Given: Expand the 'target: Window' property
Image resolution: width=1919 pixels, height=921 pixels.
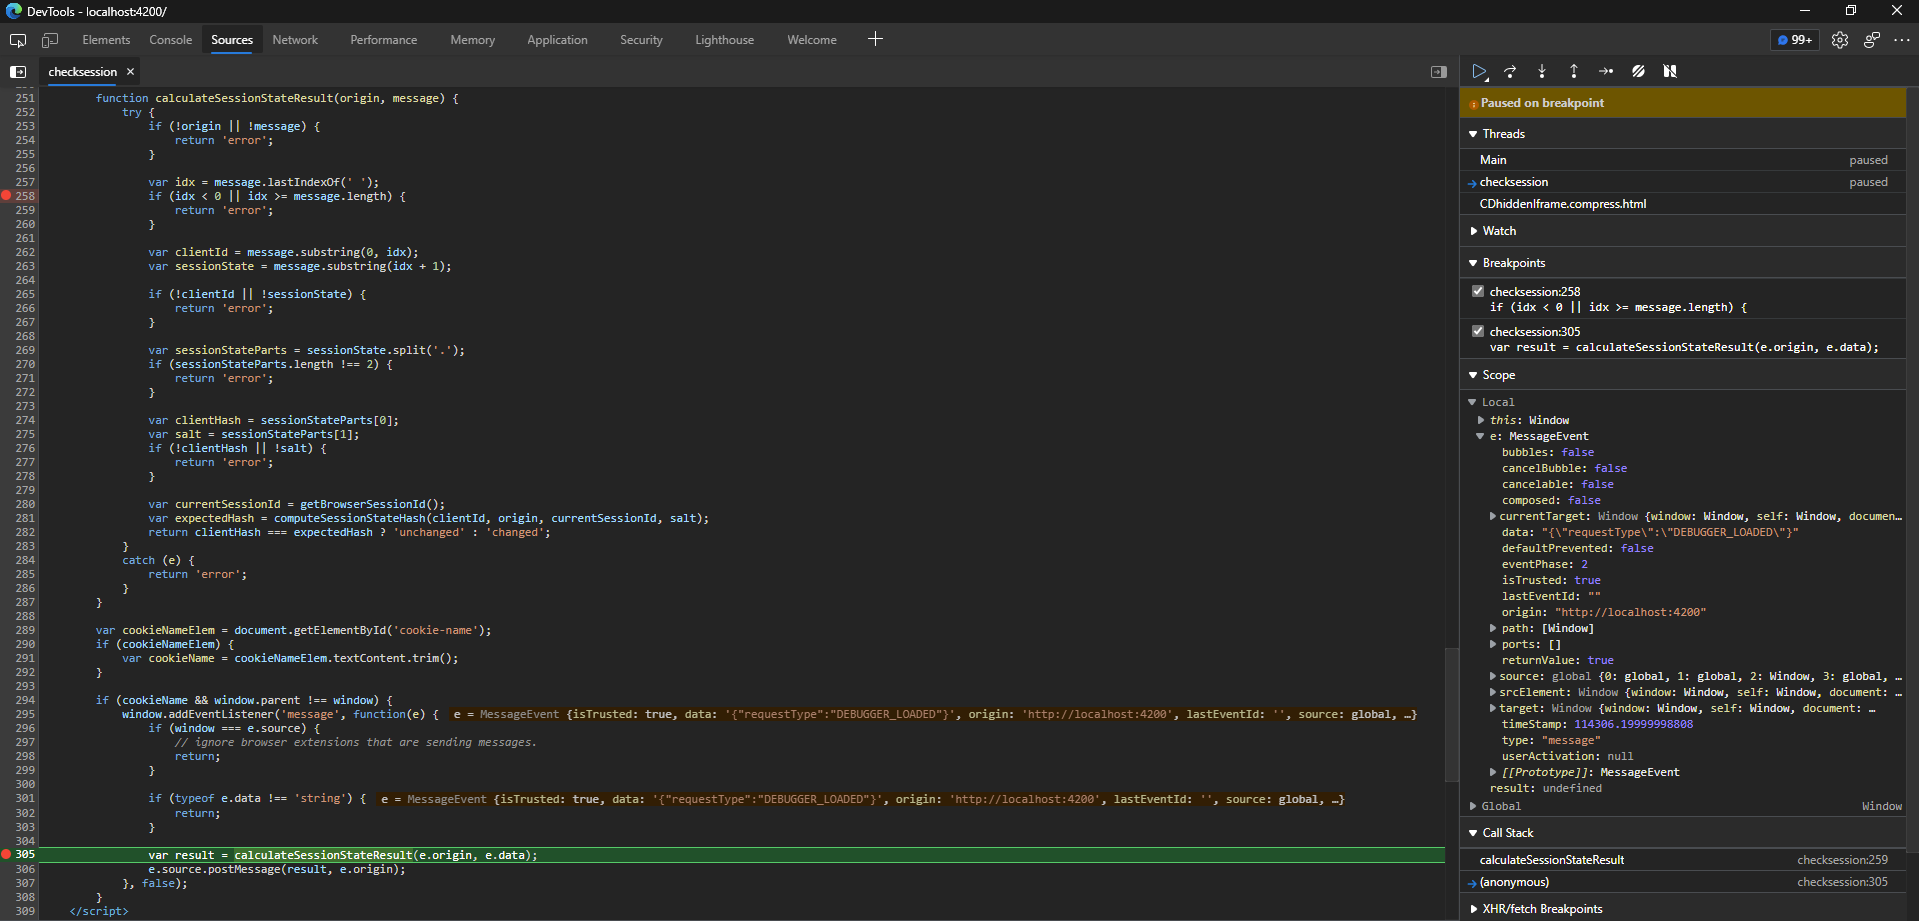Looking at the screenshot, I should tap(1493, 708).
